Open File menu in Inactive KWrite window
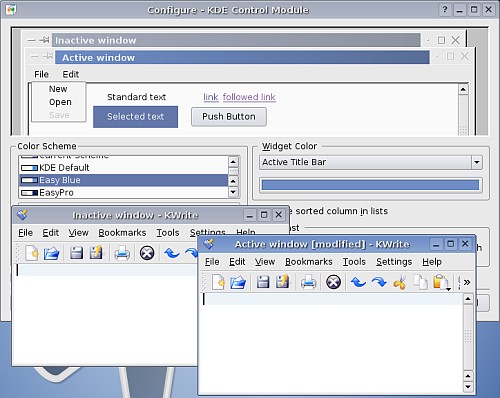This screenshot has height=398, width=500. coord(25,233)
